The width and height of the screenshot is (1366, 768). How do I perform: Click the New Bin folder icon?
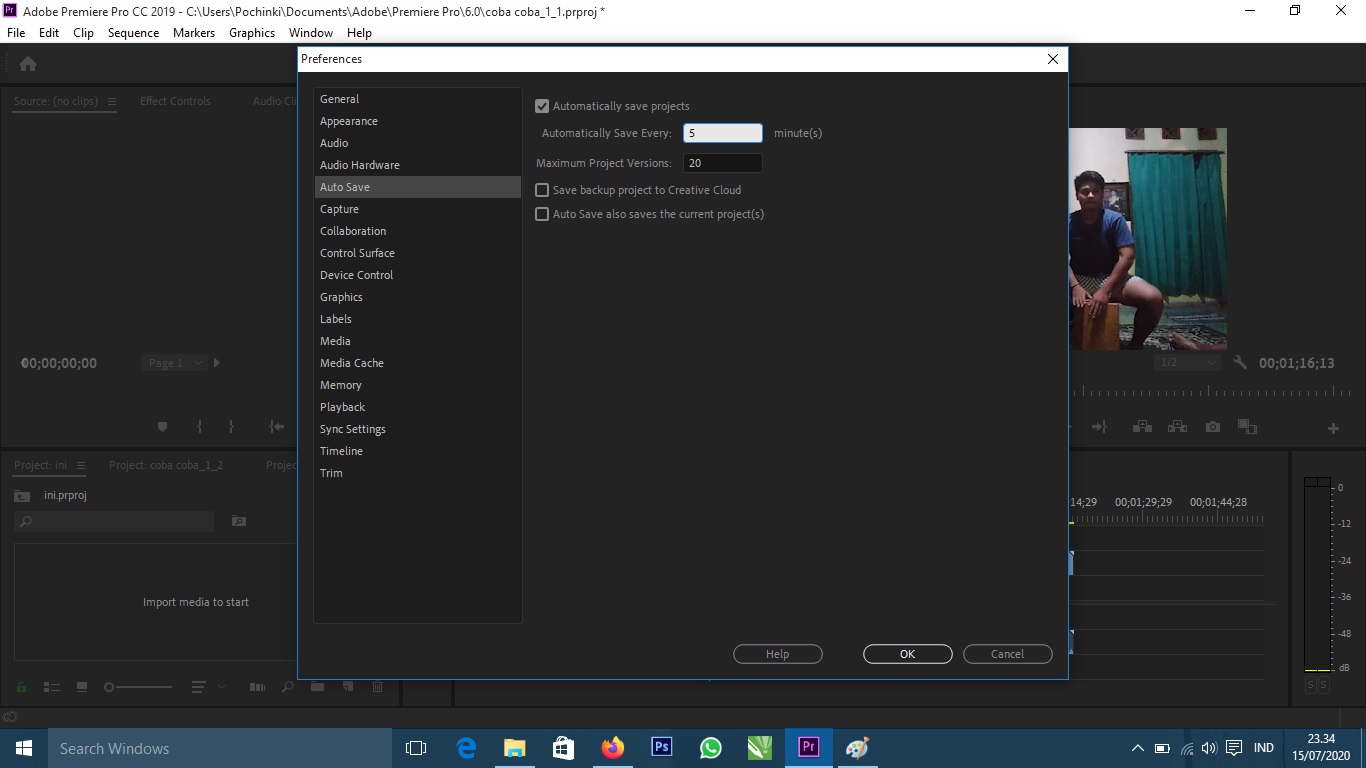point(319,687)
